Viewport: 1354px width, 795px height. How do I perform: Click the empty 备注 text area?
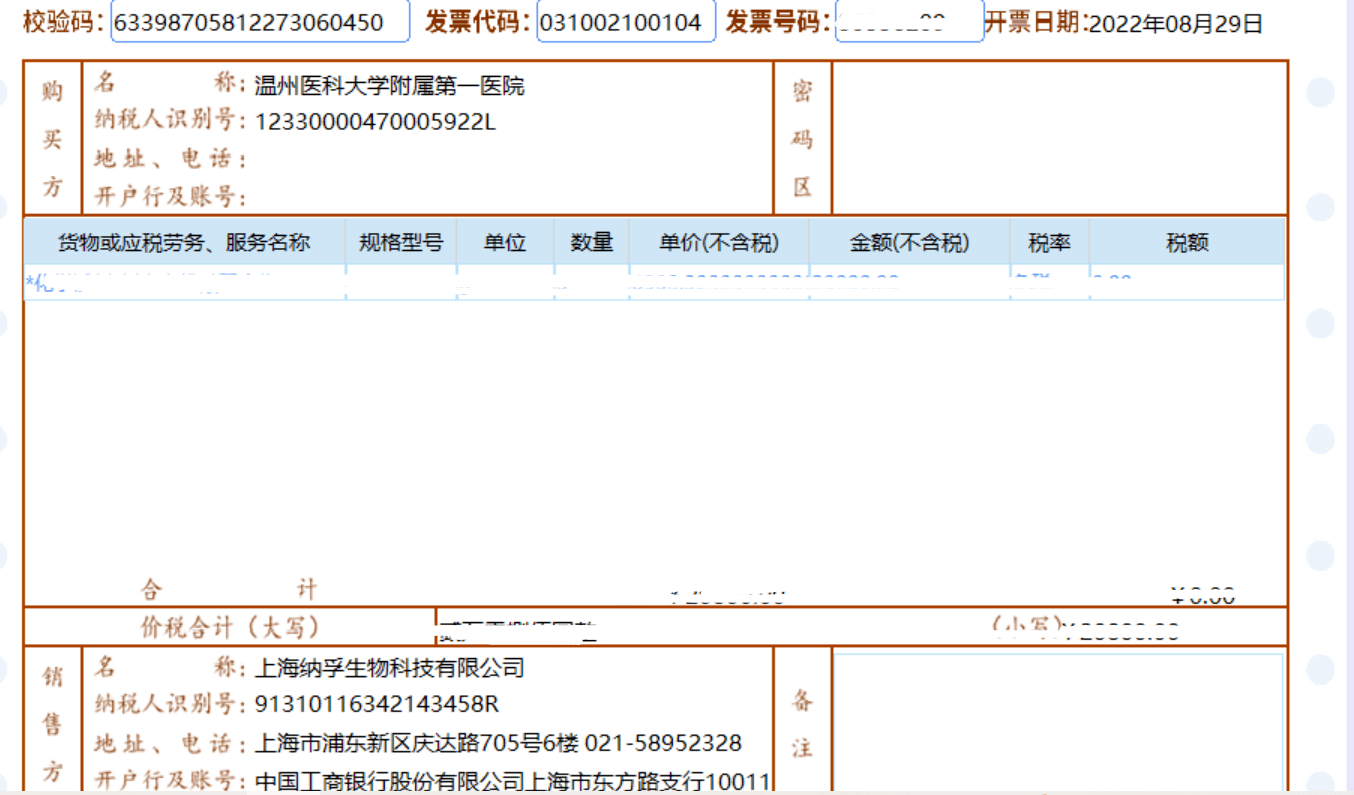(1058, 720)
